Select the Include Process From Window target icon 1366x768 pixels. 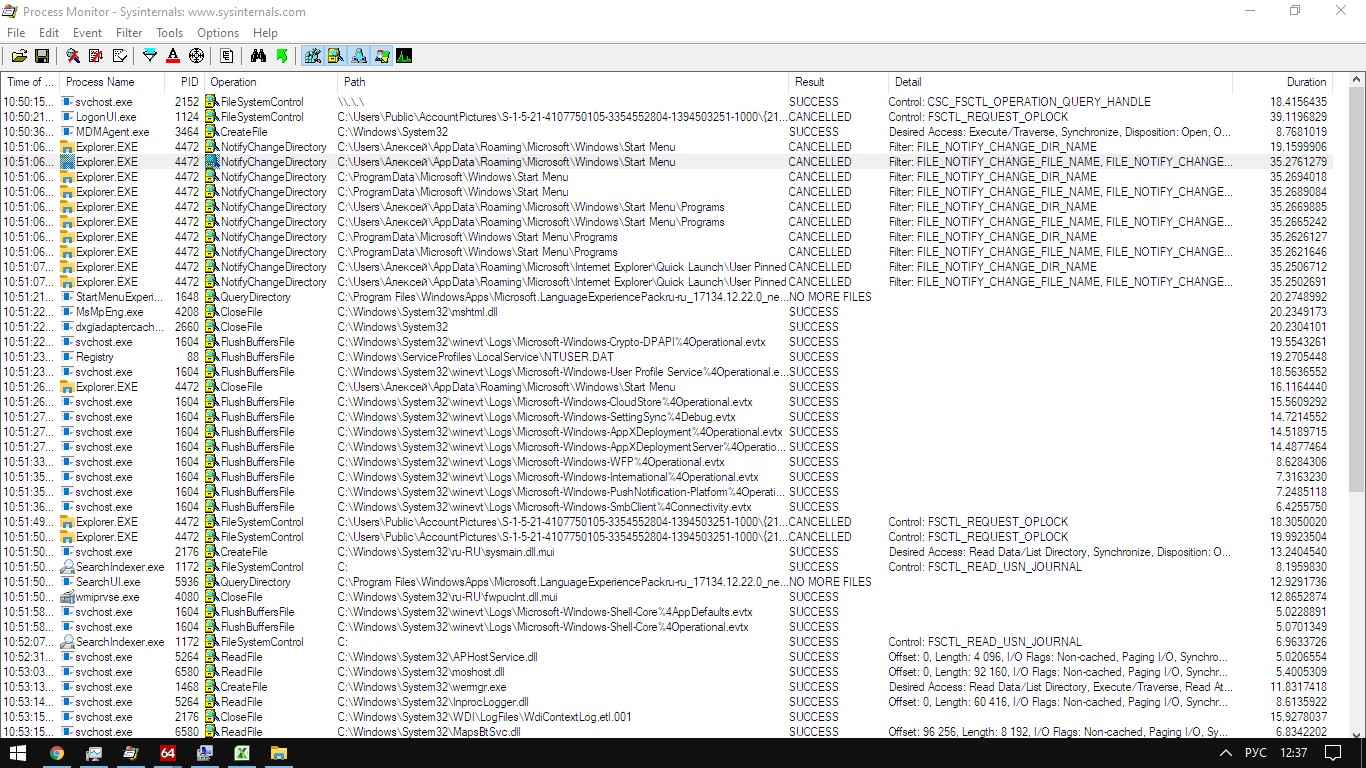196,56
